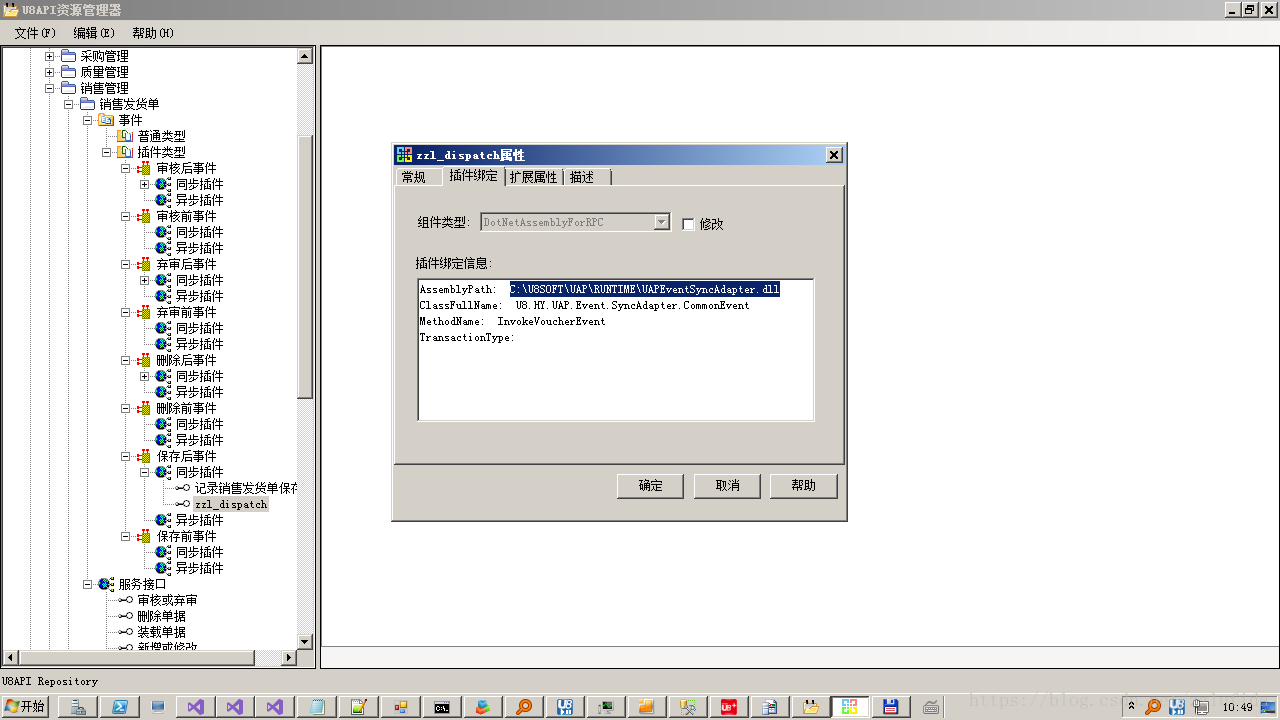This screenshot has width=1280, height=720.
Task: Open the 帮助(H) menu
Action: tap(153, 33)
